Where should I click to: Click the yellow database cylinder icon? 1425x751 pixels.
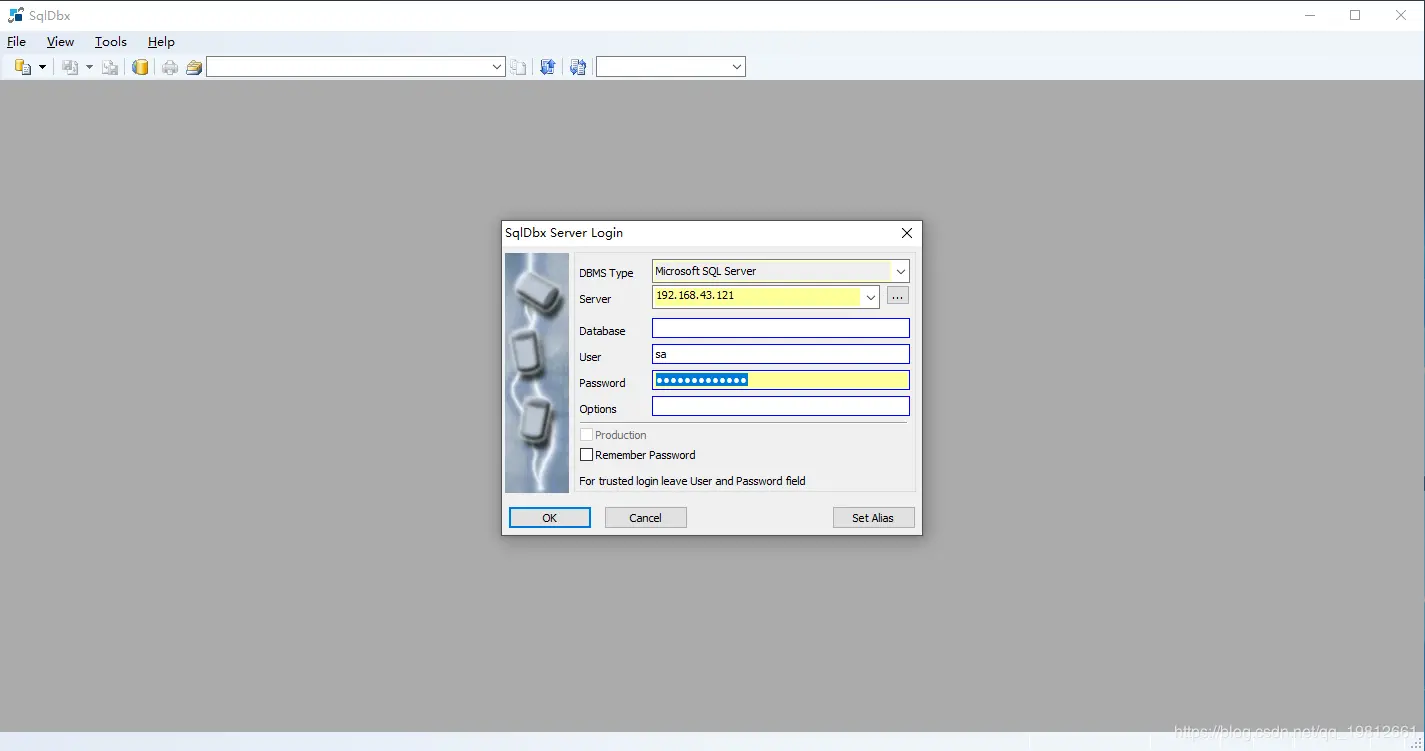point(141,67)
